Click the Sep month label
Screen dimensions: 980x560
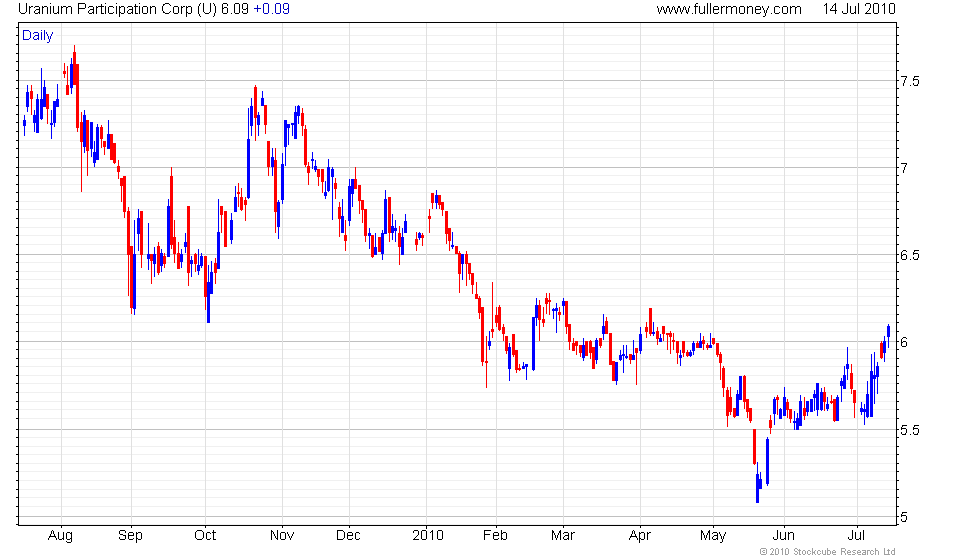tap(131, 536)
